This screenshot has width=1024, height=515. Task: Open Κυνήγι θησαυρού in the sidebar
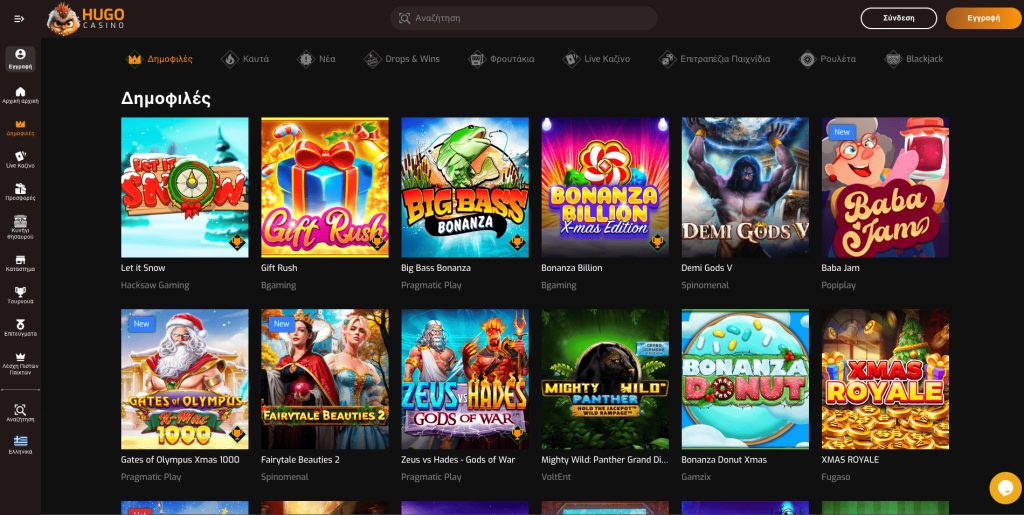point(20,227)
